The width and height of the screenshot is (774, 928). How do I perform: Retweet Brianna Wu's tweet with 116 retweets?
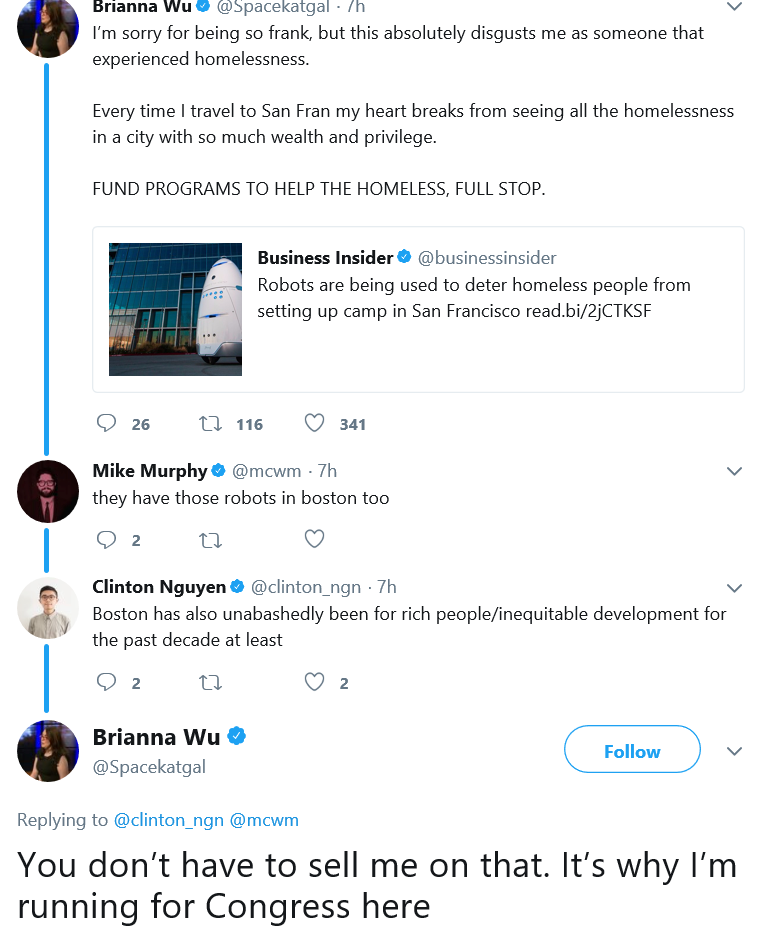tap(210, 424)
